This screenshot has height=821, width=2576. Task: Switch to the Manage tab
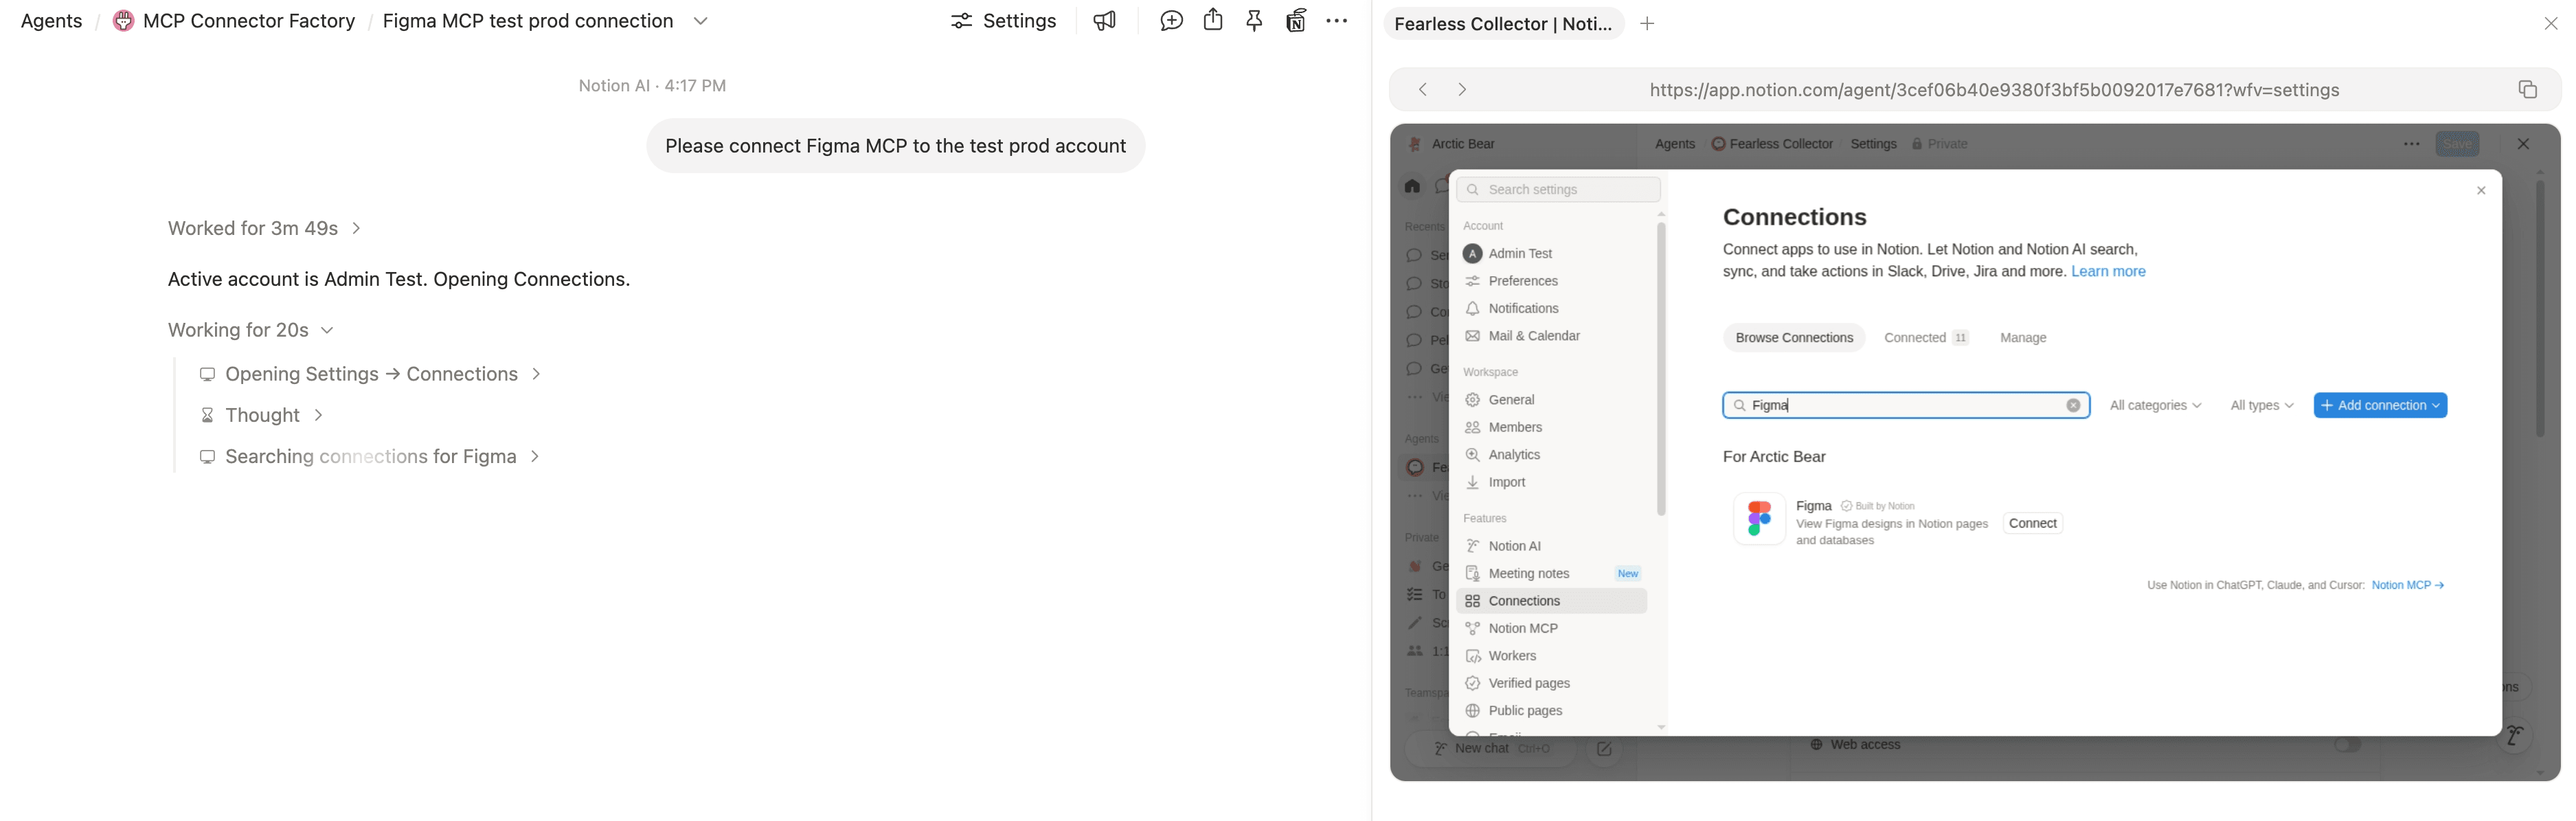(x=2023, y=338)
